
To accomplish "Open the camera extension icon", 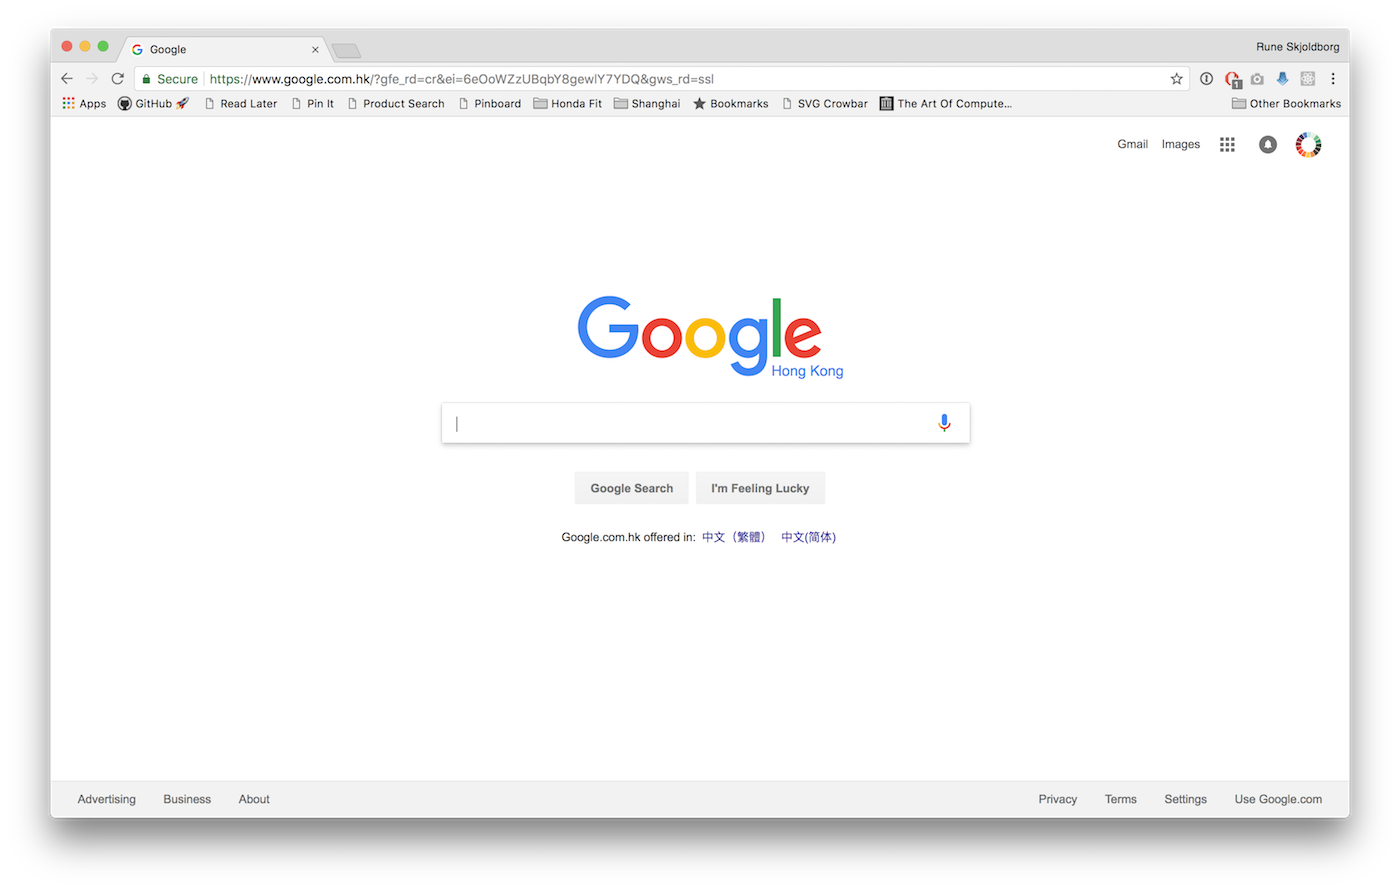I will [x=1257, y=79].
